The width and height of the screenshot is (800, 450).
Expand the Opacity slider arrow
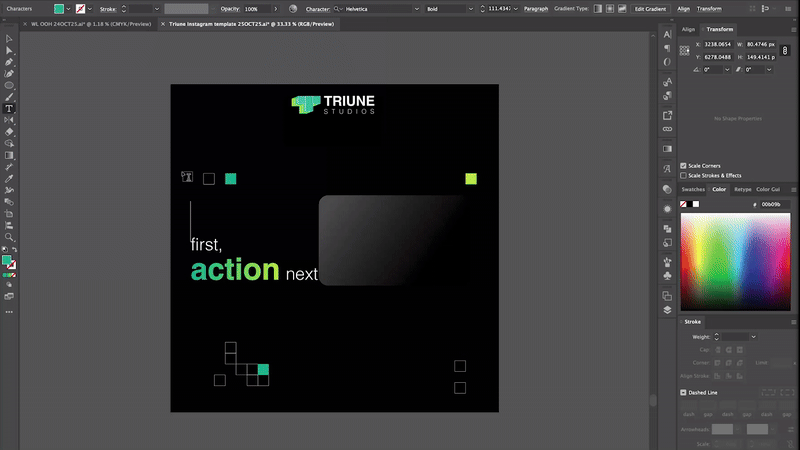click(x=276, y=9)
